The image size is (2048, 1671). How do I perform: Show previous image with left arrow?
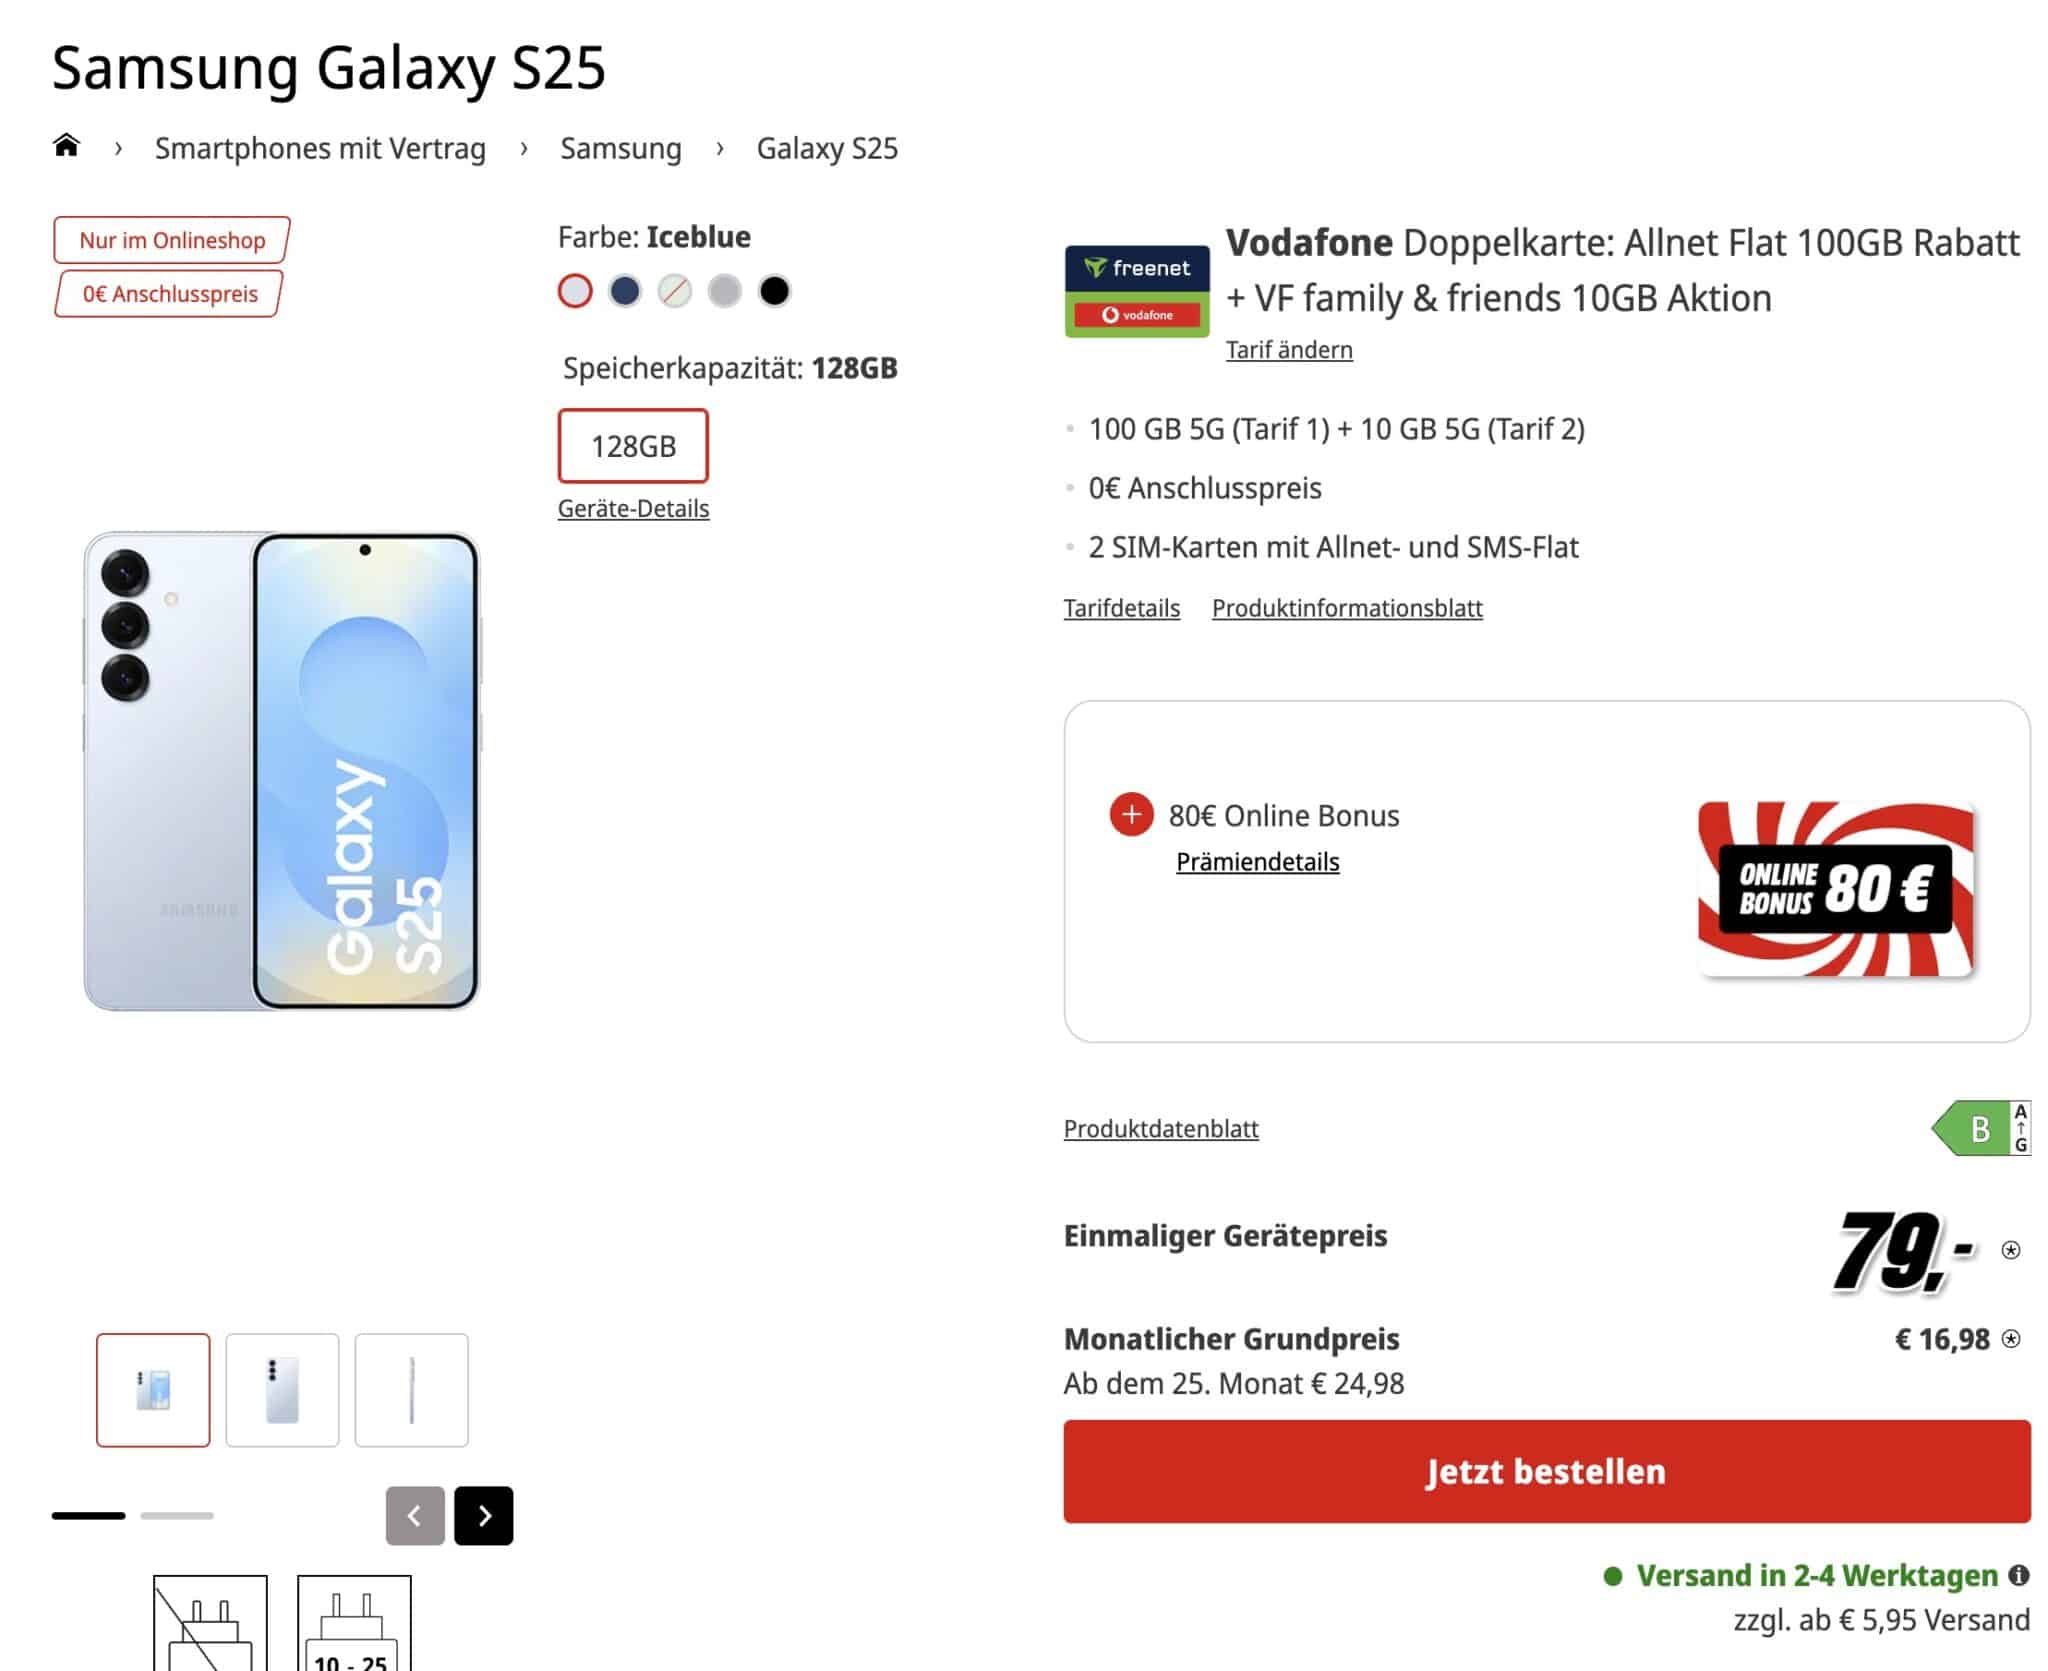pos(415,1515)
